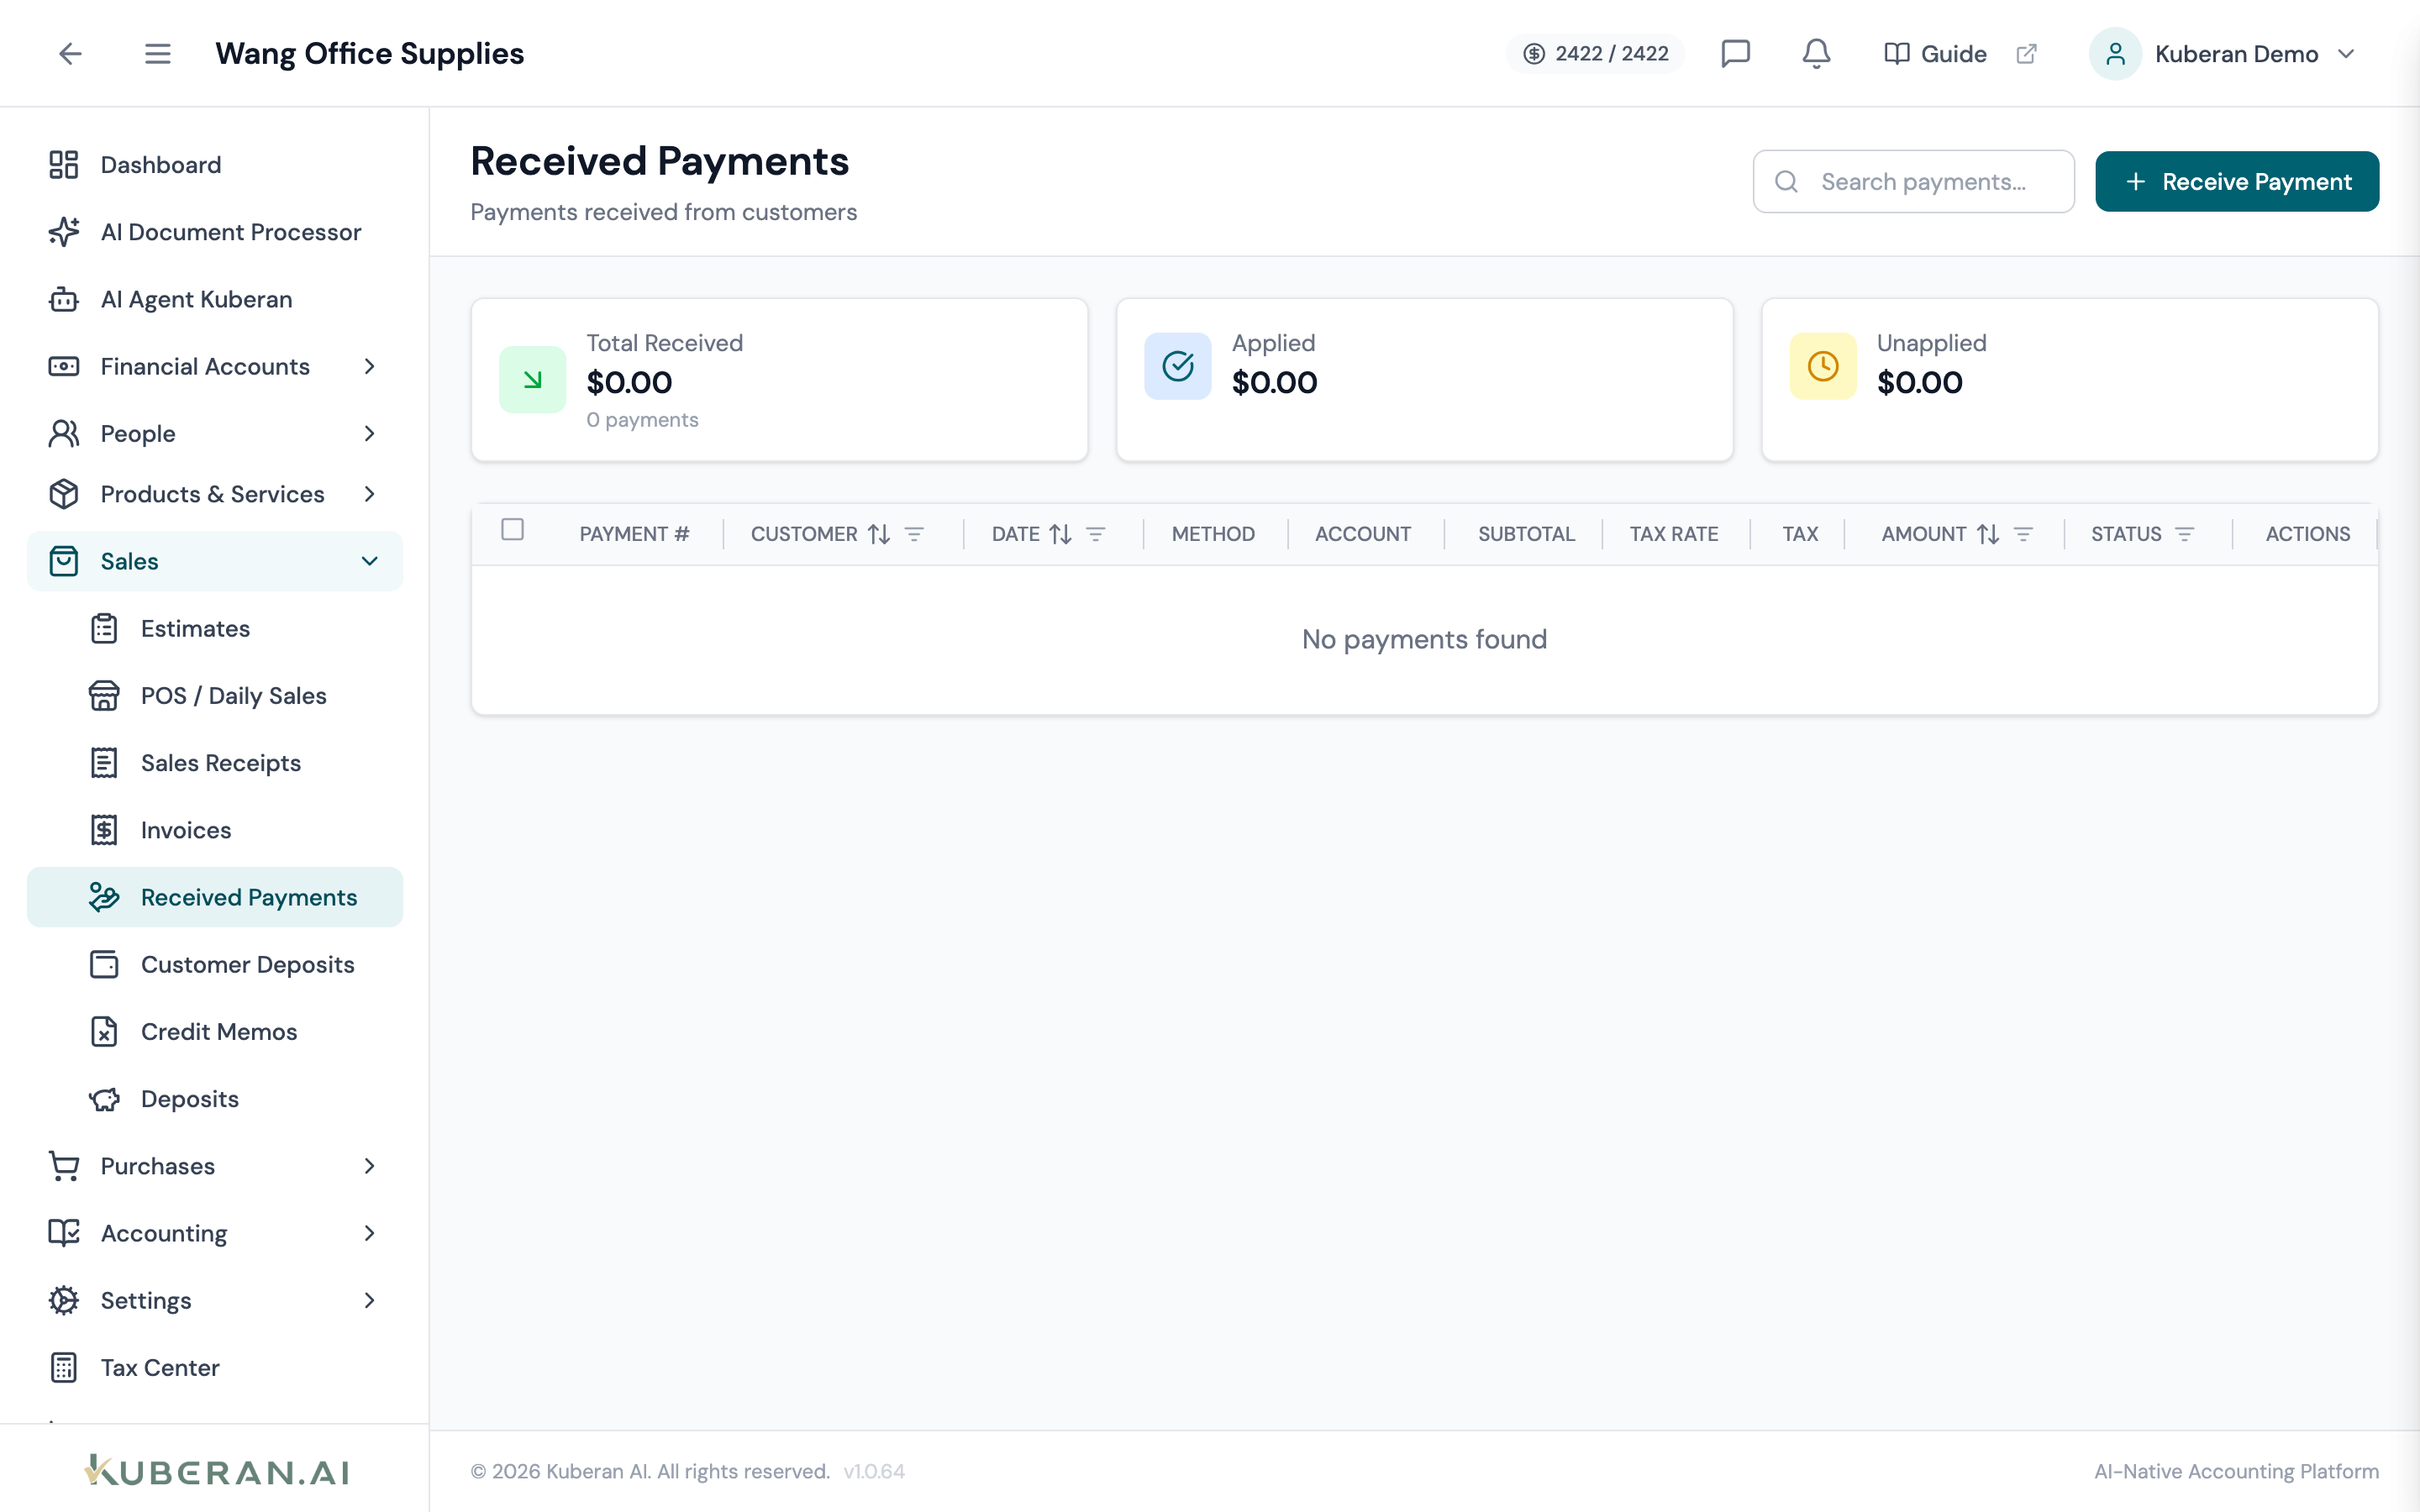The height and width of the screenshot is (1512, 2420).
Task: Click the Applied checkmark icon
Action: coord(1177,366)
